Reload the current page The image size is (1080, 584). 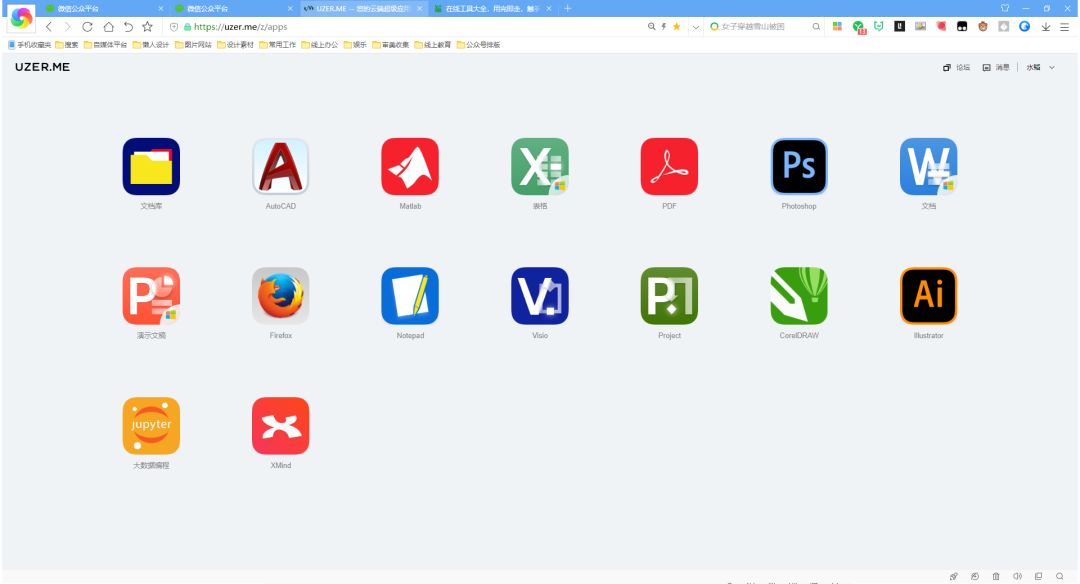pos(87,27)
